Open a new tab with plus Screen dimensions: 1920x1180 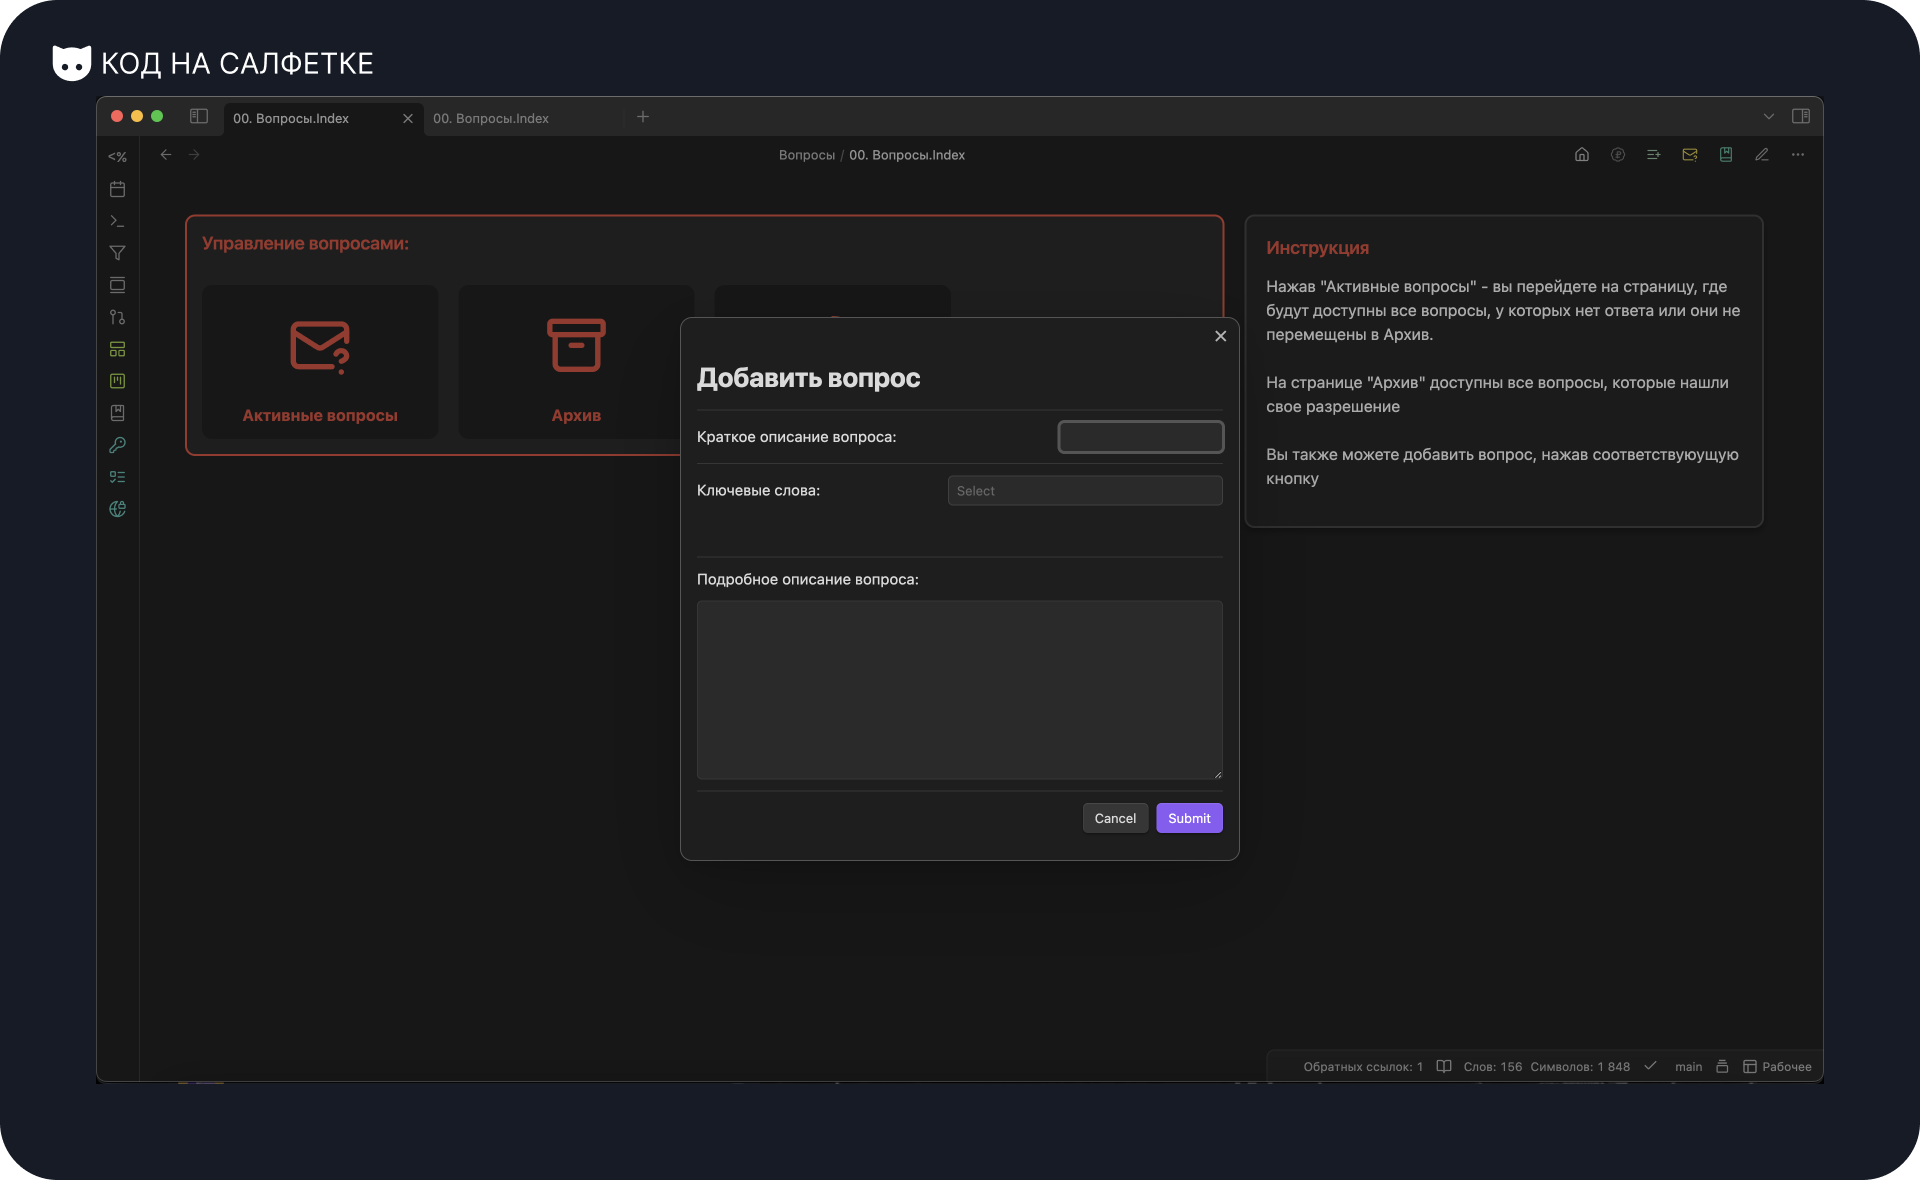click(x=643, y=117)
